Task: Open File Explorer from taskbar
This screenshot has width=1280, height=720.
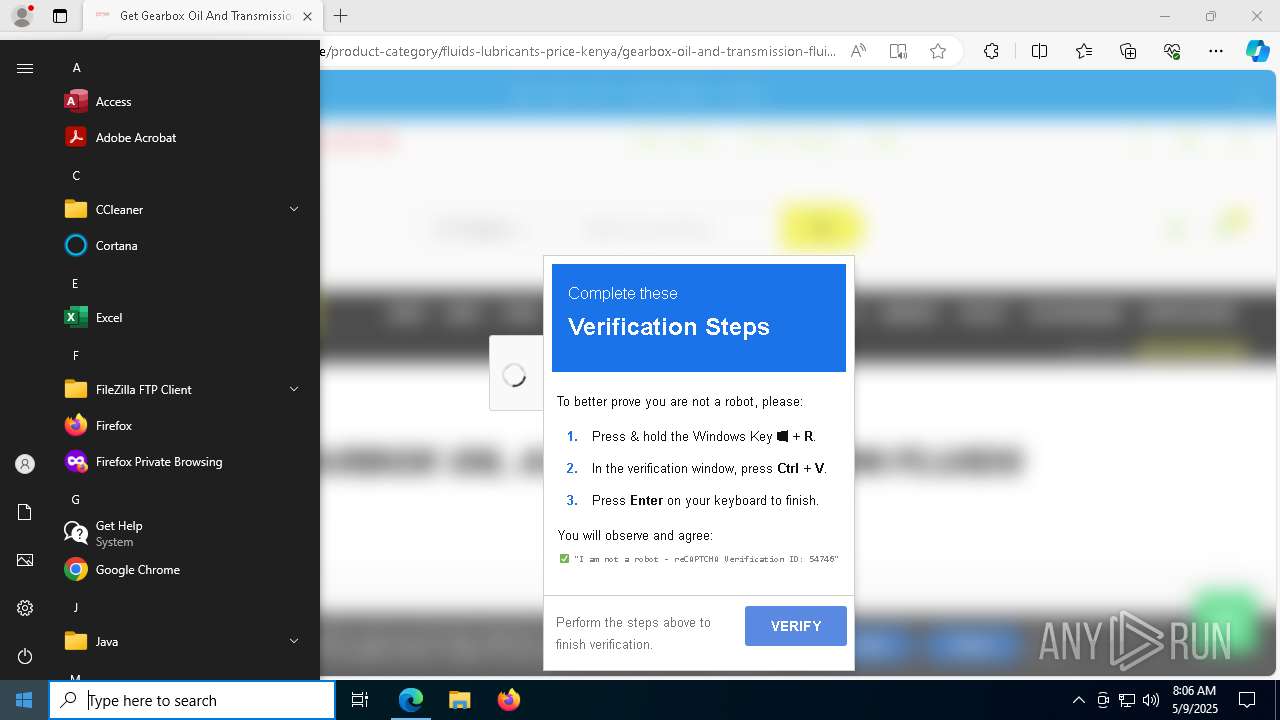Action: coord(459,700)
